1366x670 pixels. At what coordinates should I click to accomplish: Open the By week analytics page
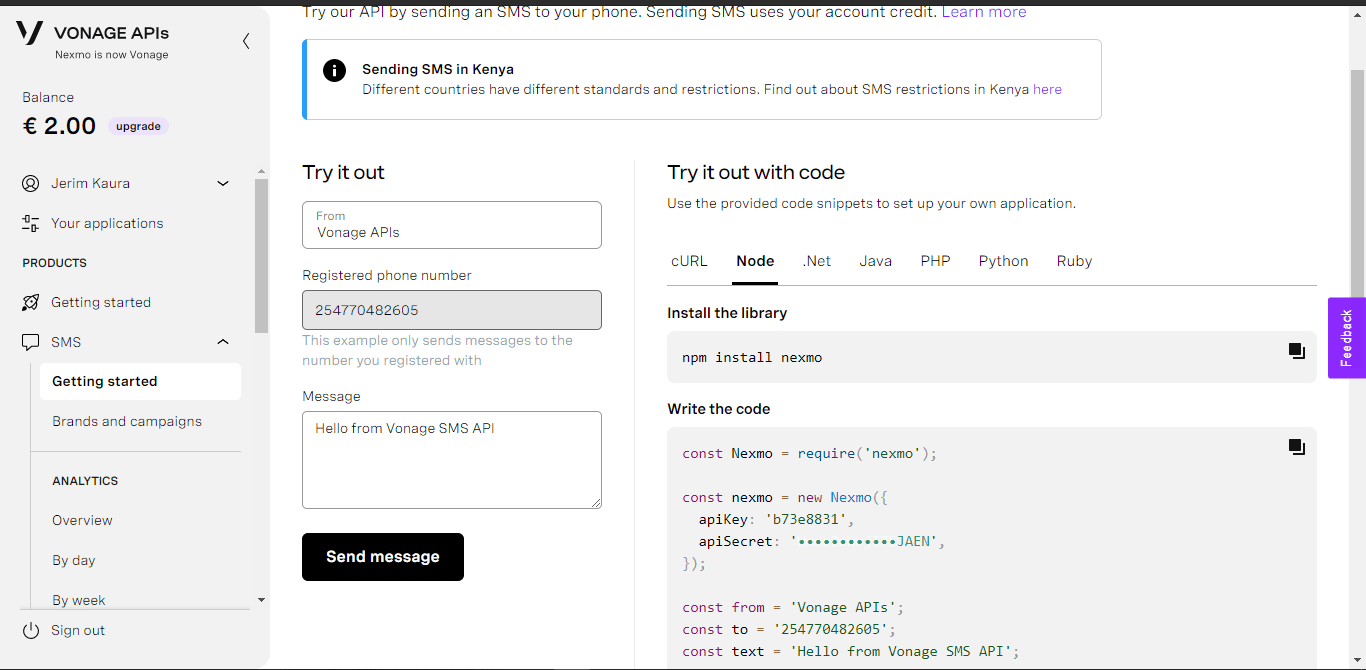[79, 600]
